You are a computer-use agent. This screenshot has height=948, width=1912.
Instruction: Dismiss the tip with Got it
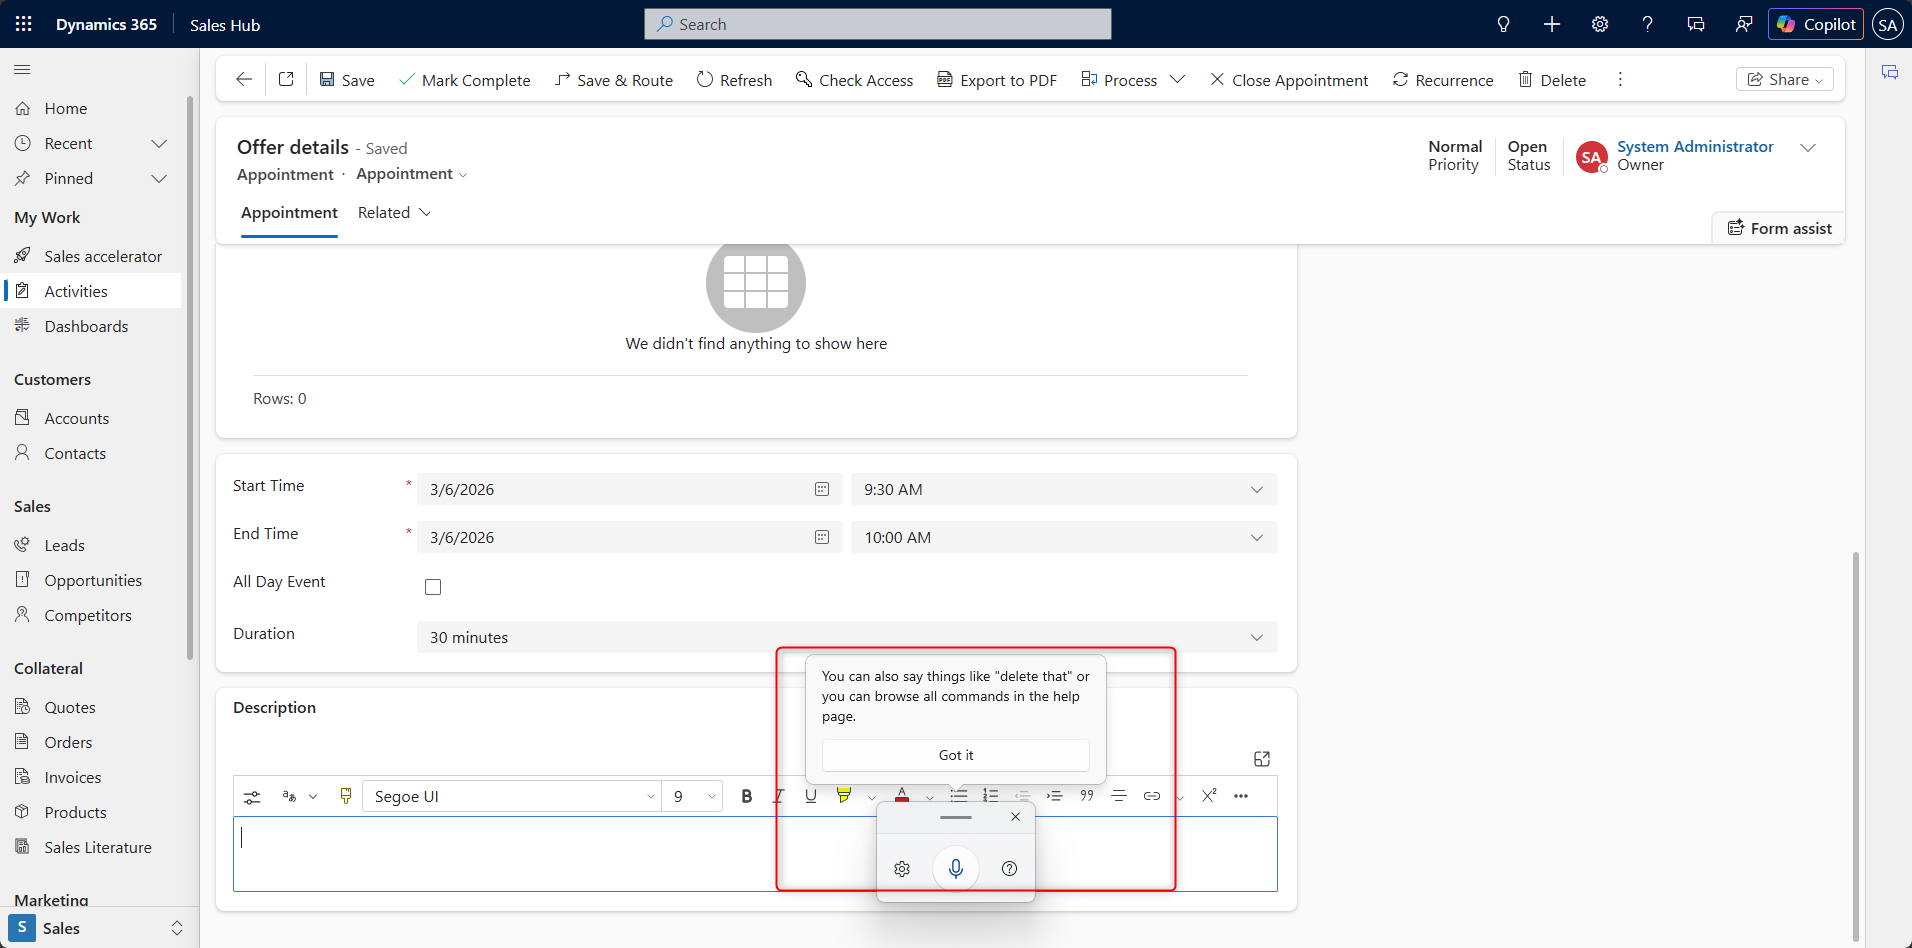(x=955, y=755)
